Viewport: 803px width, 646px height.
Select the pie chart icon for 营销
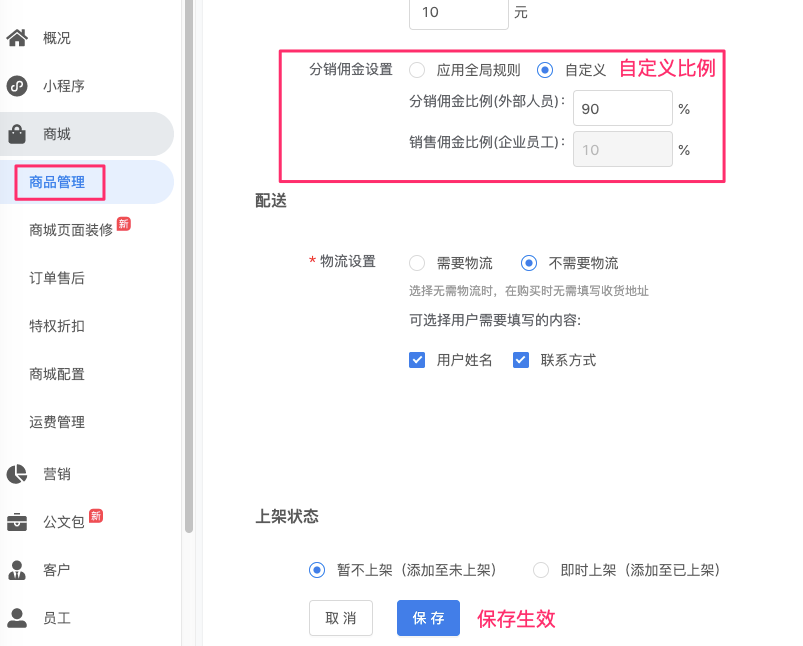click(17, 474)
